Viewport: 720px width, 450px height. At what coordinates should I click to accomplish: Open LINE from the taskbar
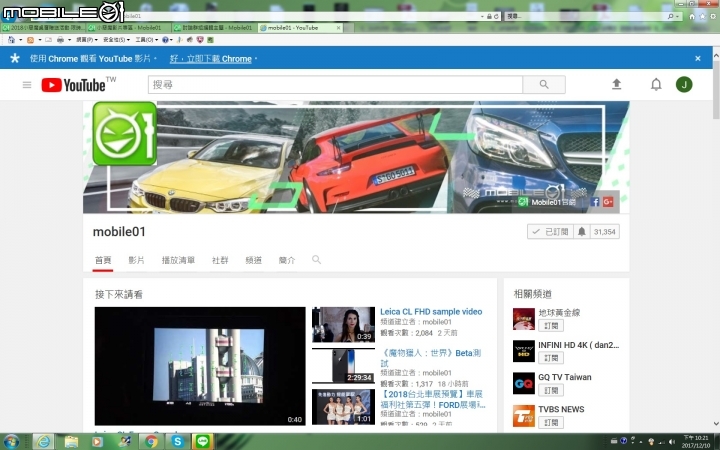(203, 442)
